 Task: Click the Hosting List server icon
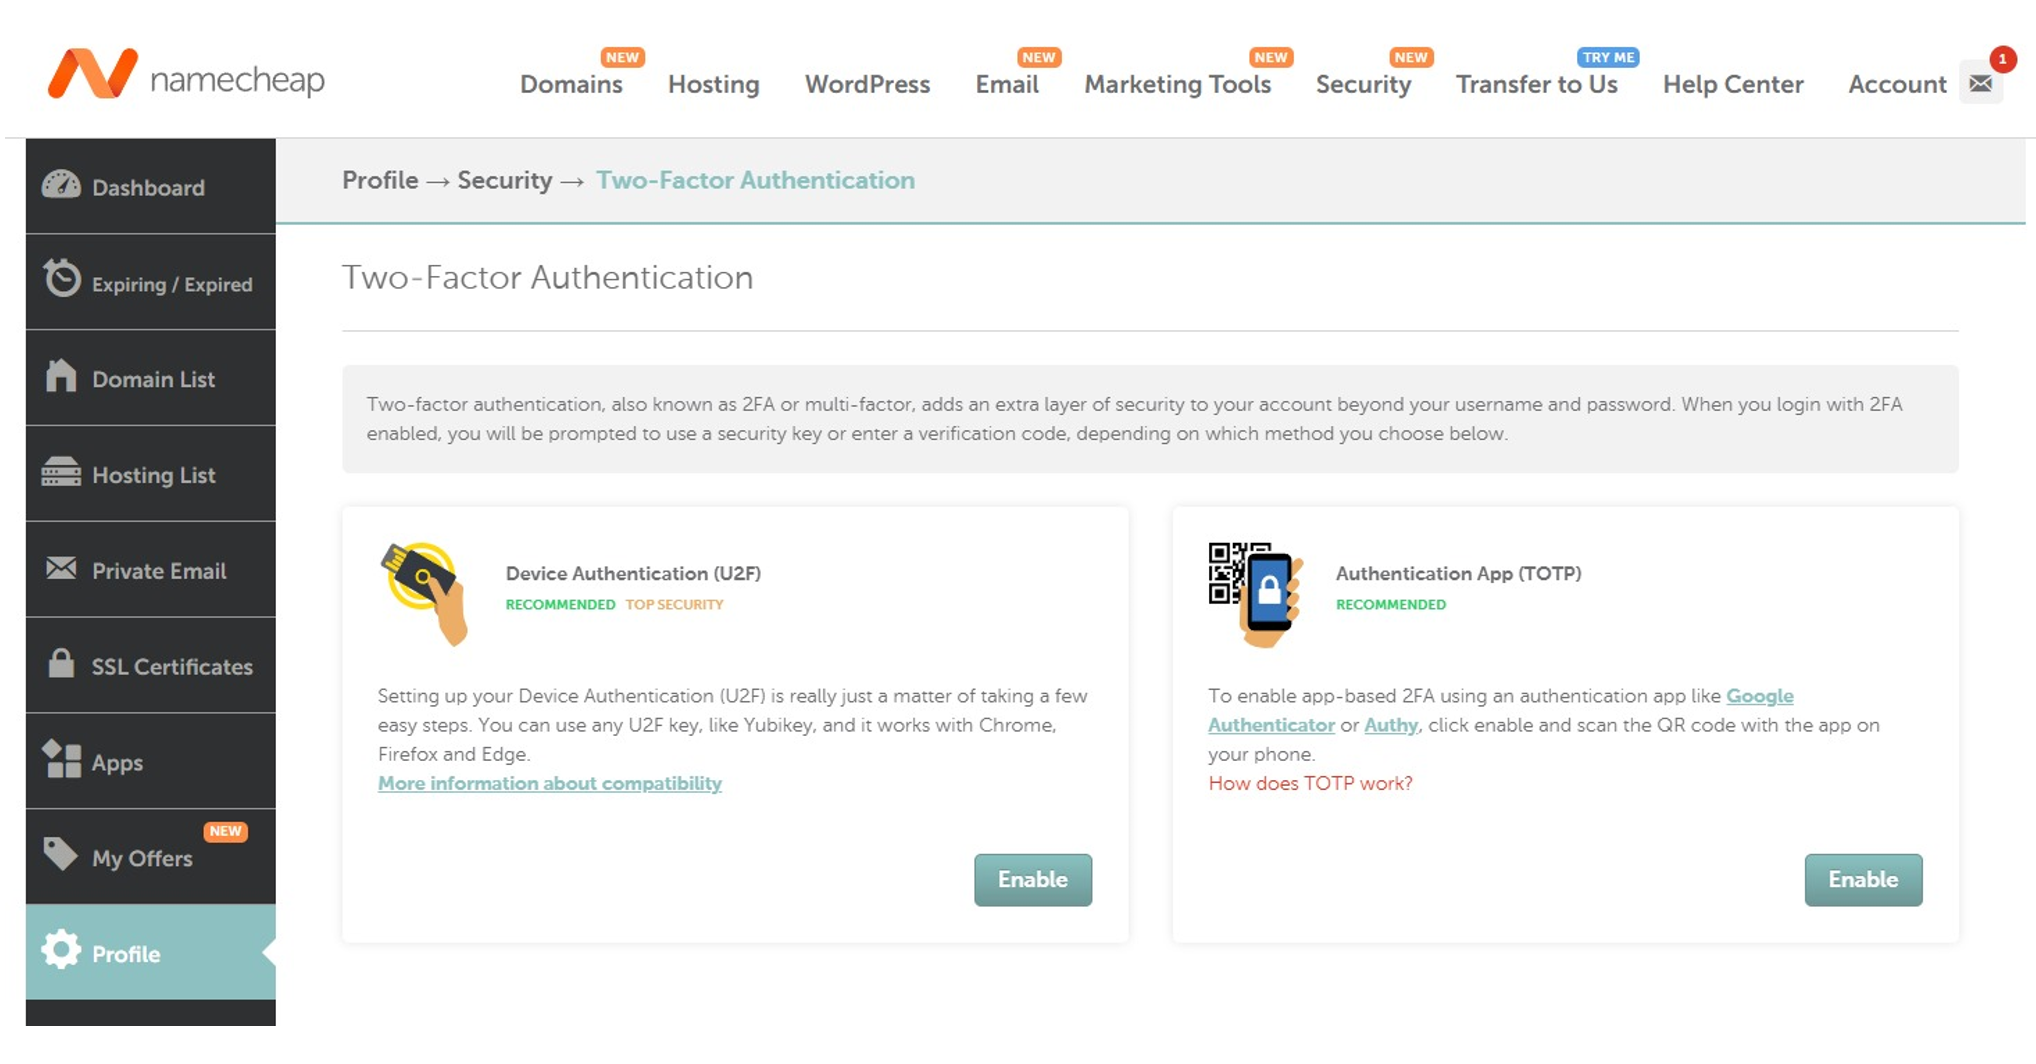coord(61,471)
